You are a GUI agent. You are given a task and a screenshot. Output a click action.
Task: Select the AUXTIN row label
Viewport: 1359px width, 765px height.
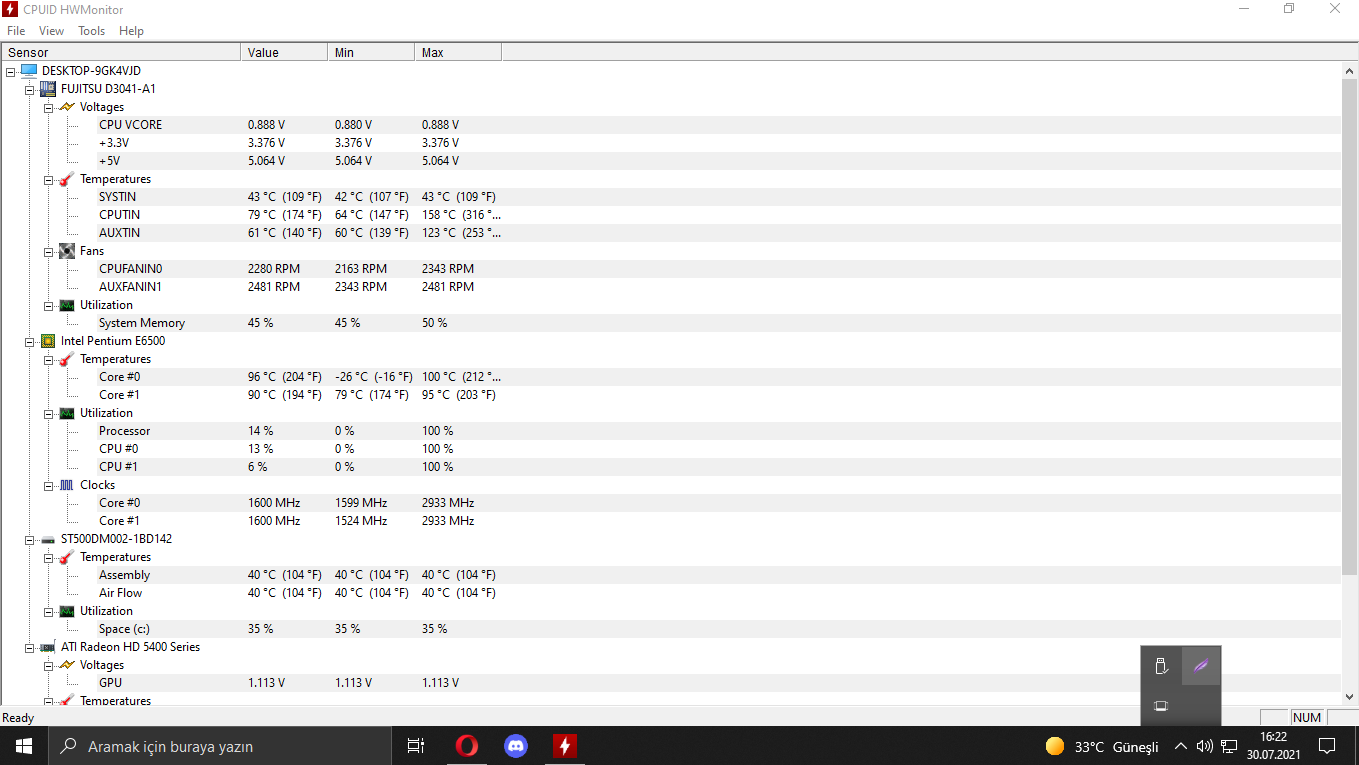coord(119,233)
